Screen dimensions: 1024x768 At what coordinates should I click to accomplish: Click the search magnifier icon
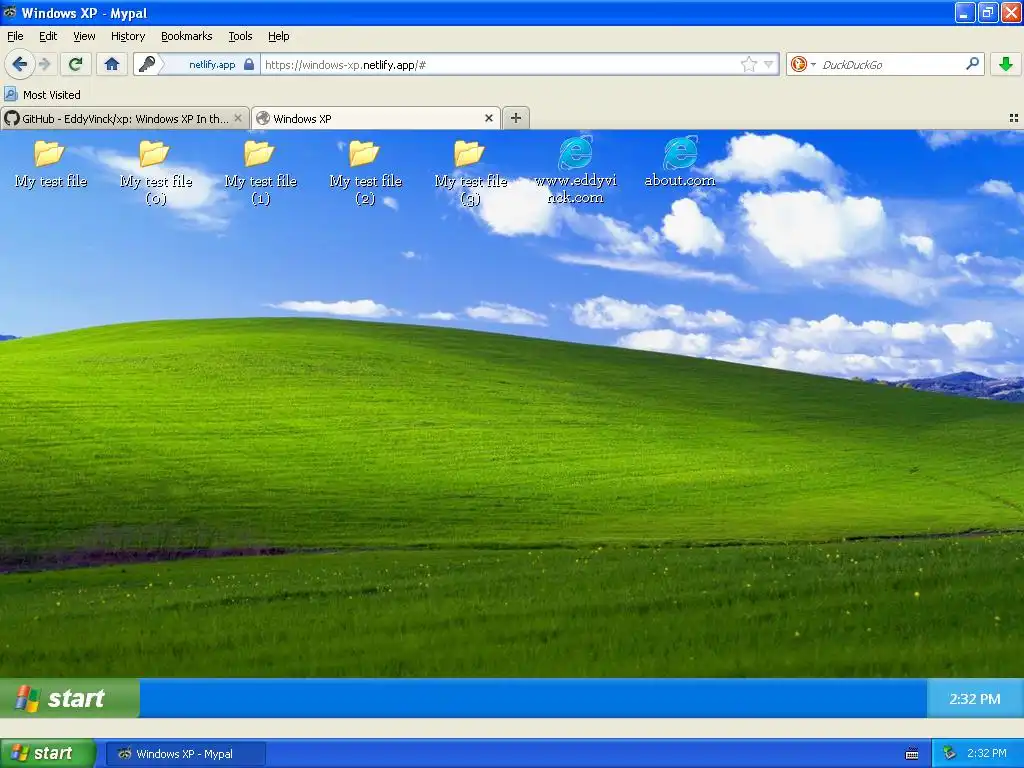click(972, 64)
